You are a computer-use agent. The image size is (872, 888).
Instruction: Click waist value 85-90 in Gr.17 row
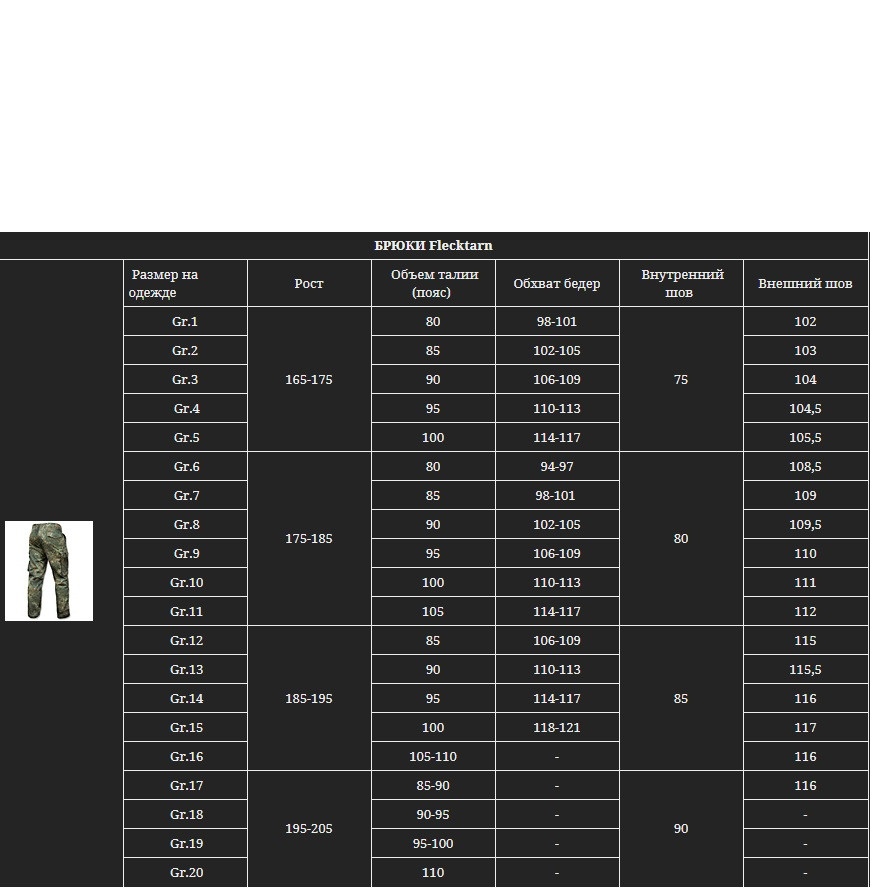point(433,785)
